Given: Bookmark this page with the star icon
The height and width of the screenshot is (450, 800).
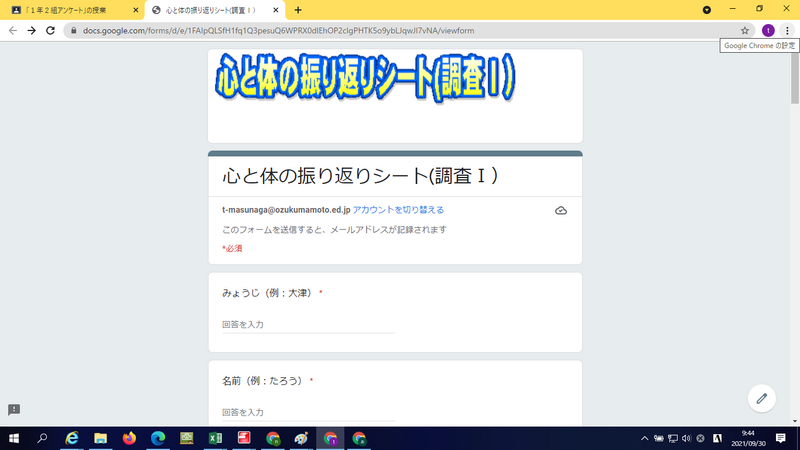Looking at the screenshot, I should (x=745, y=31).
